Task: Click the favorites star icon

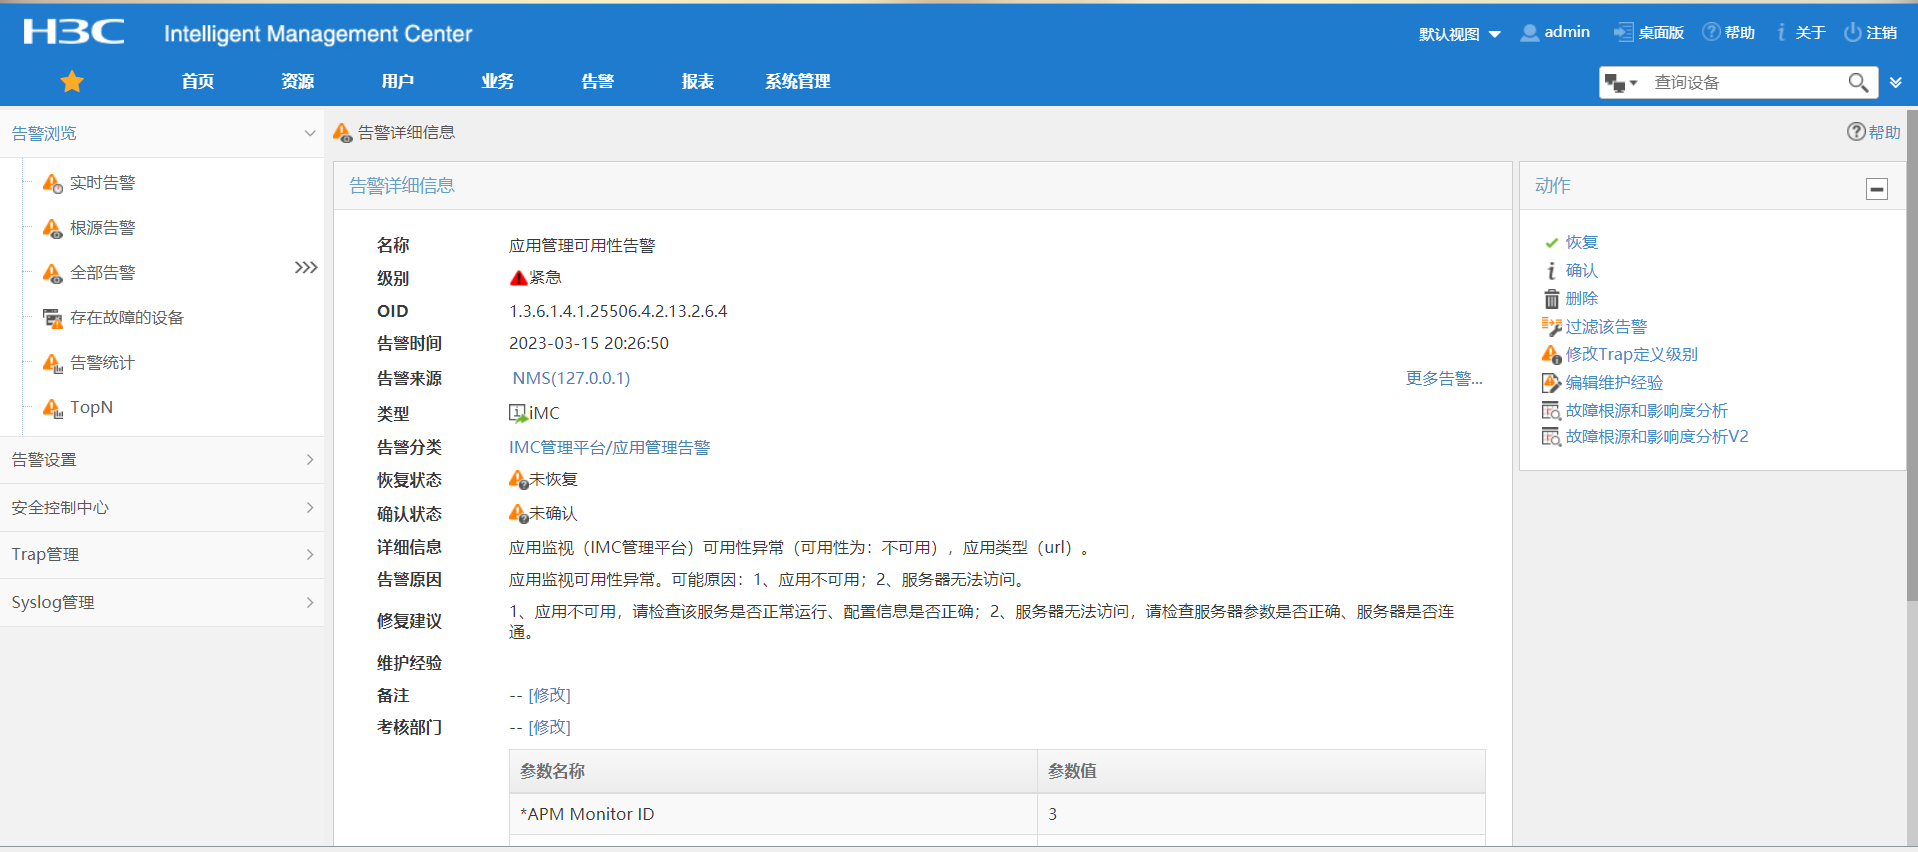Action: click(72, 82)
